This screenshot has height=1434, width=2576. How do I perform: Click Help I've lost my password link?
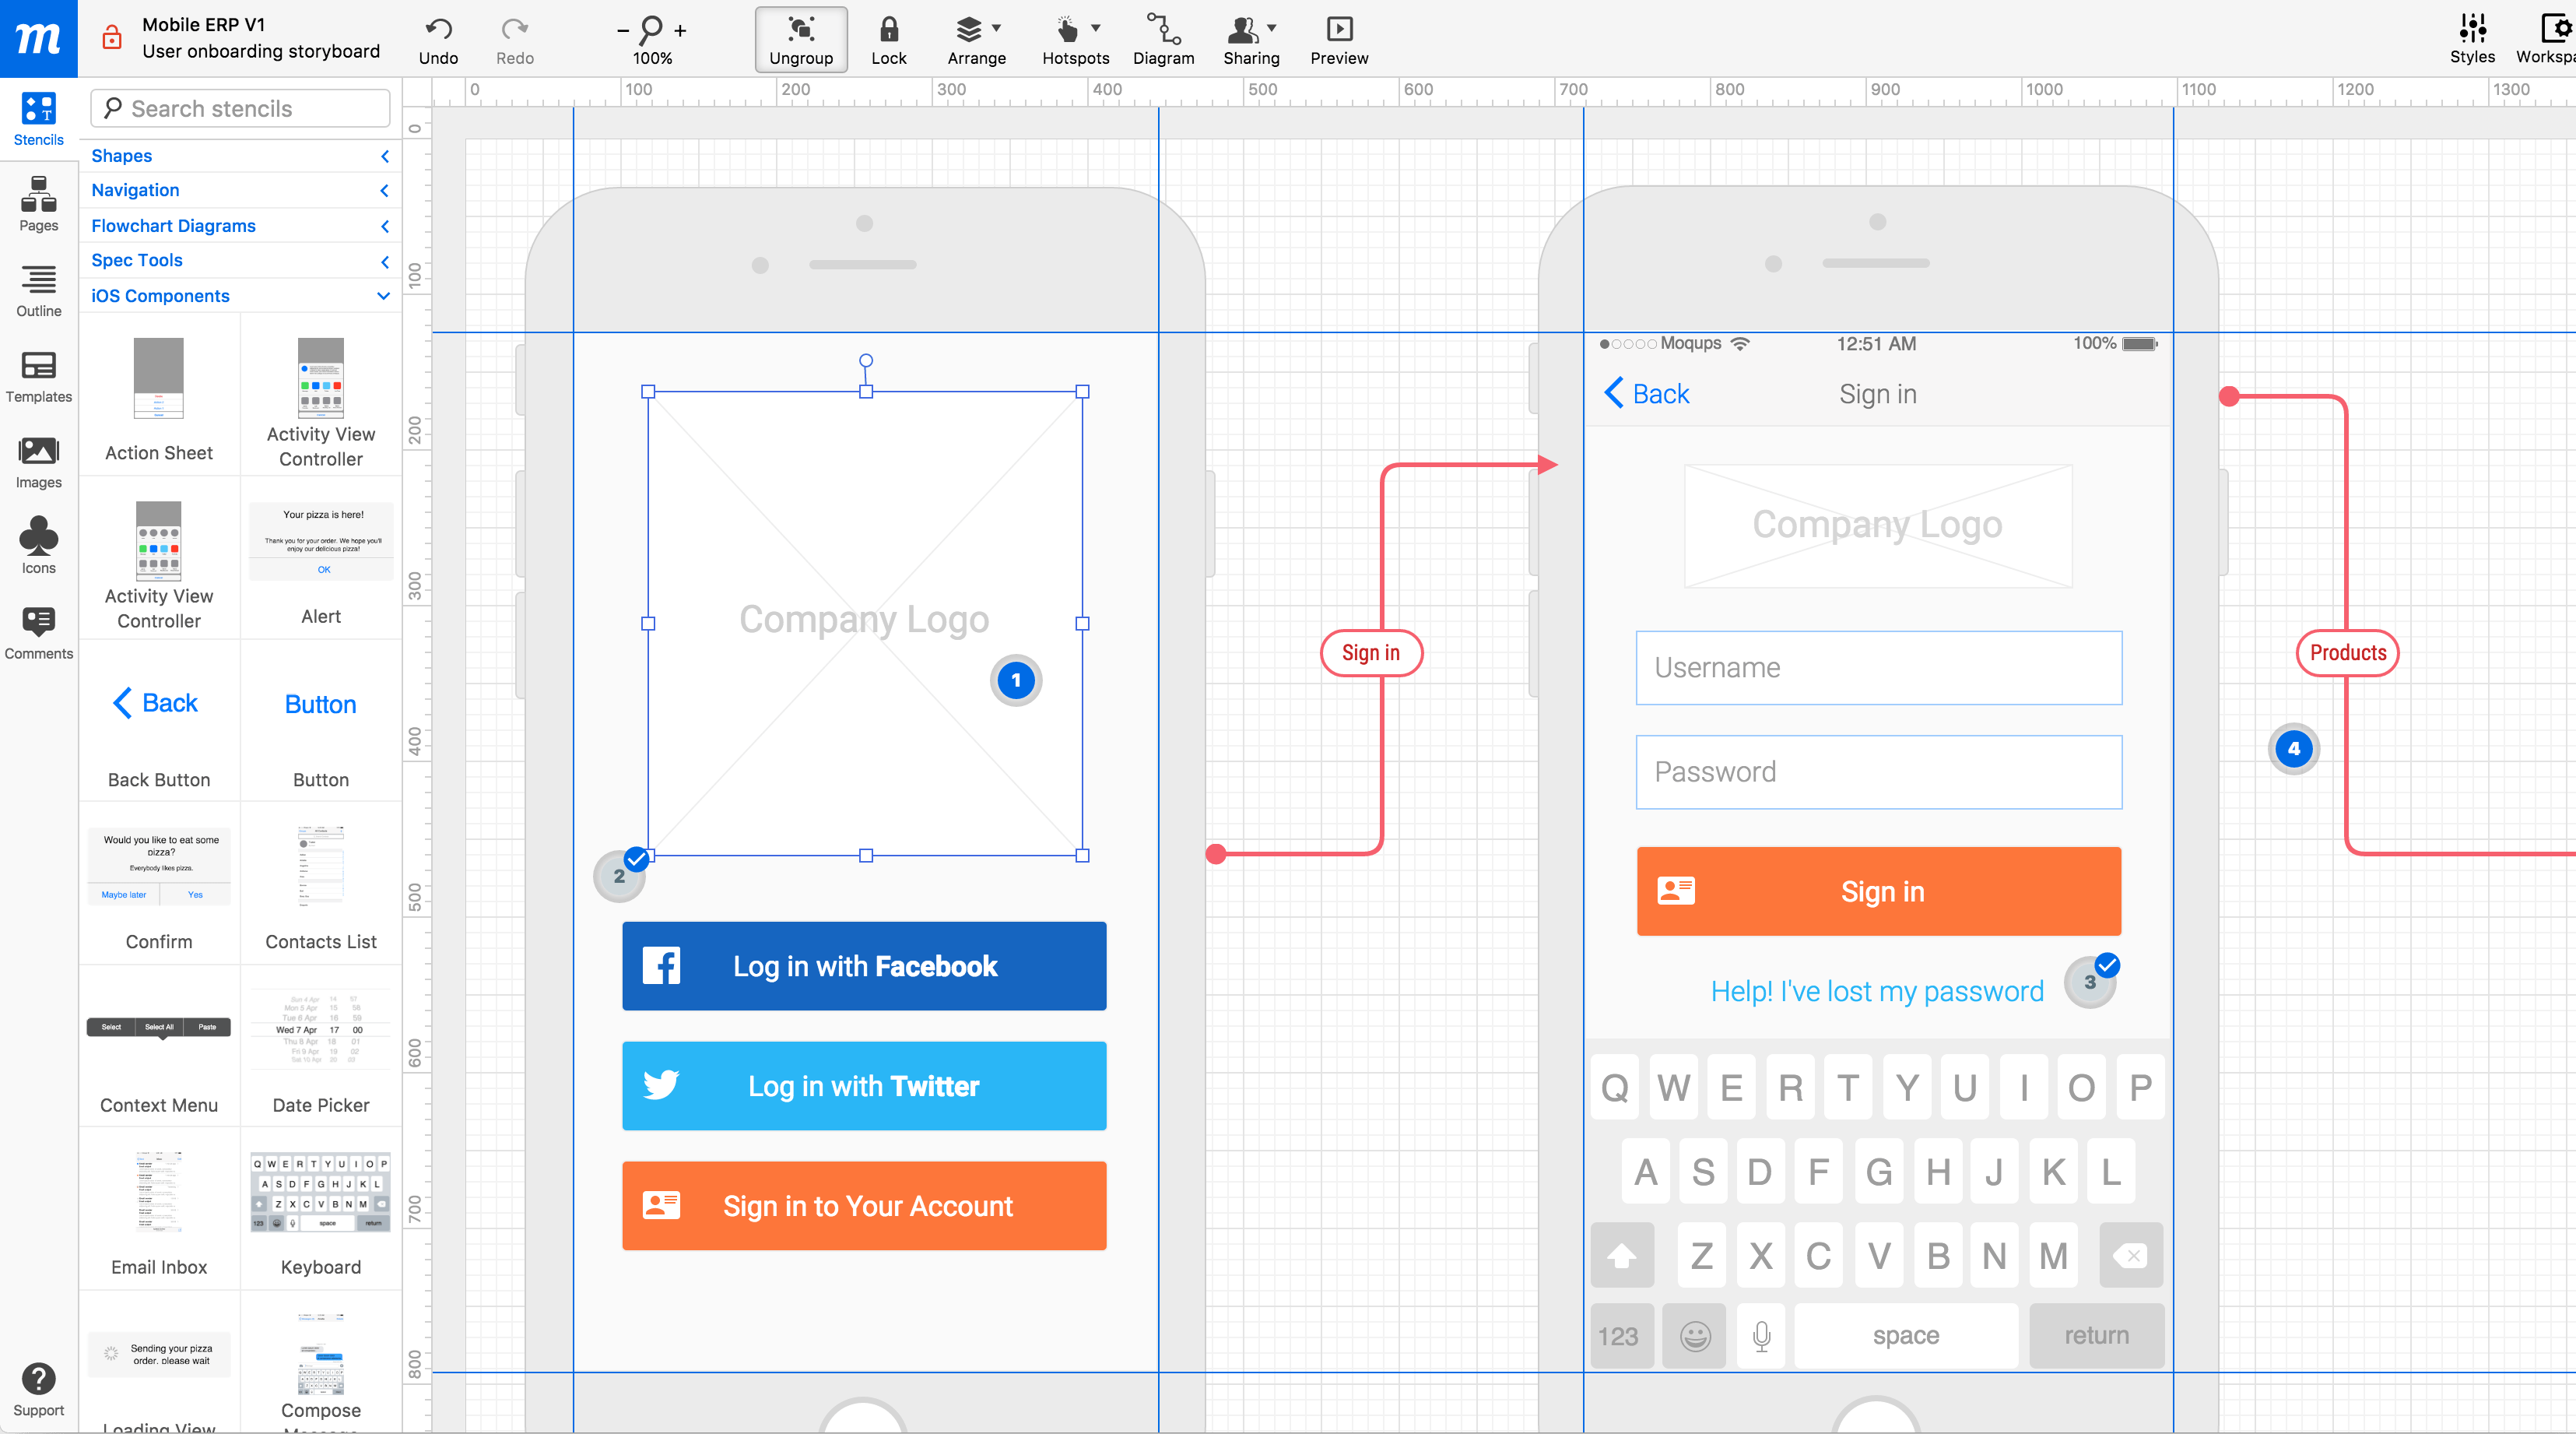[1876, 989]
